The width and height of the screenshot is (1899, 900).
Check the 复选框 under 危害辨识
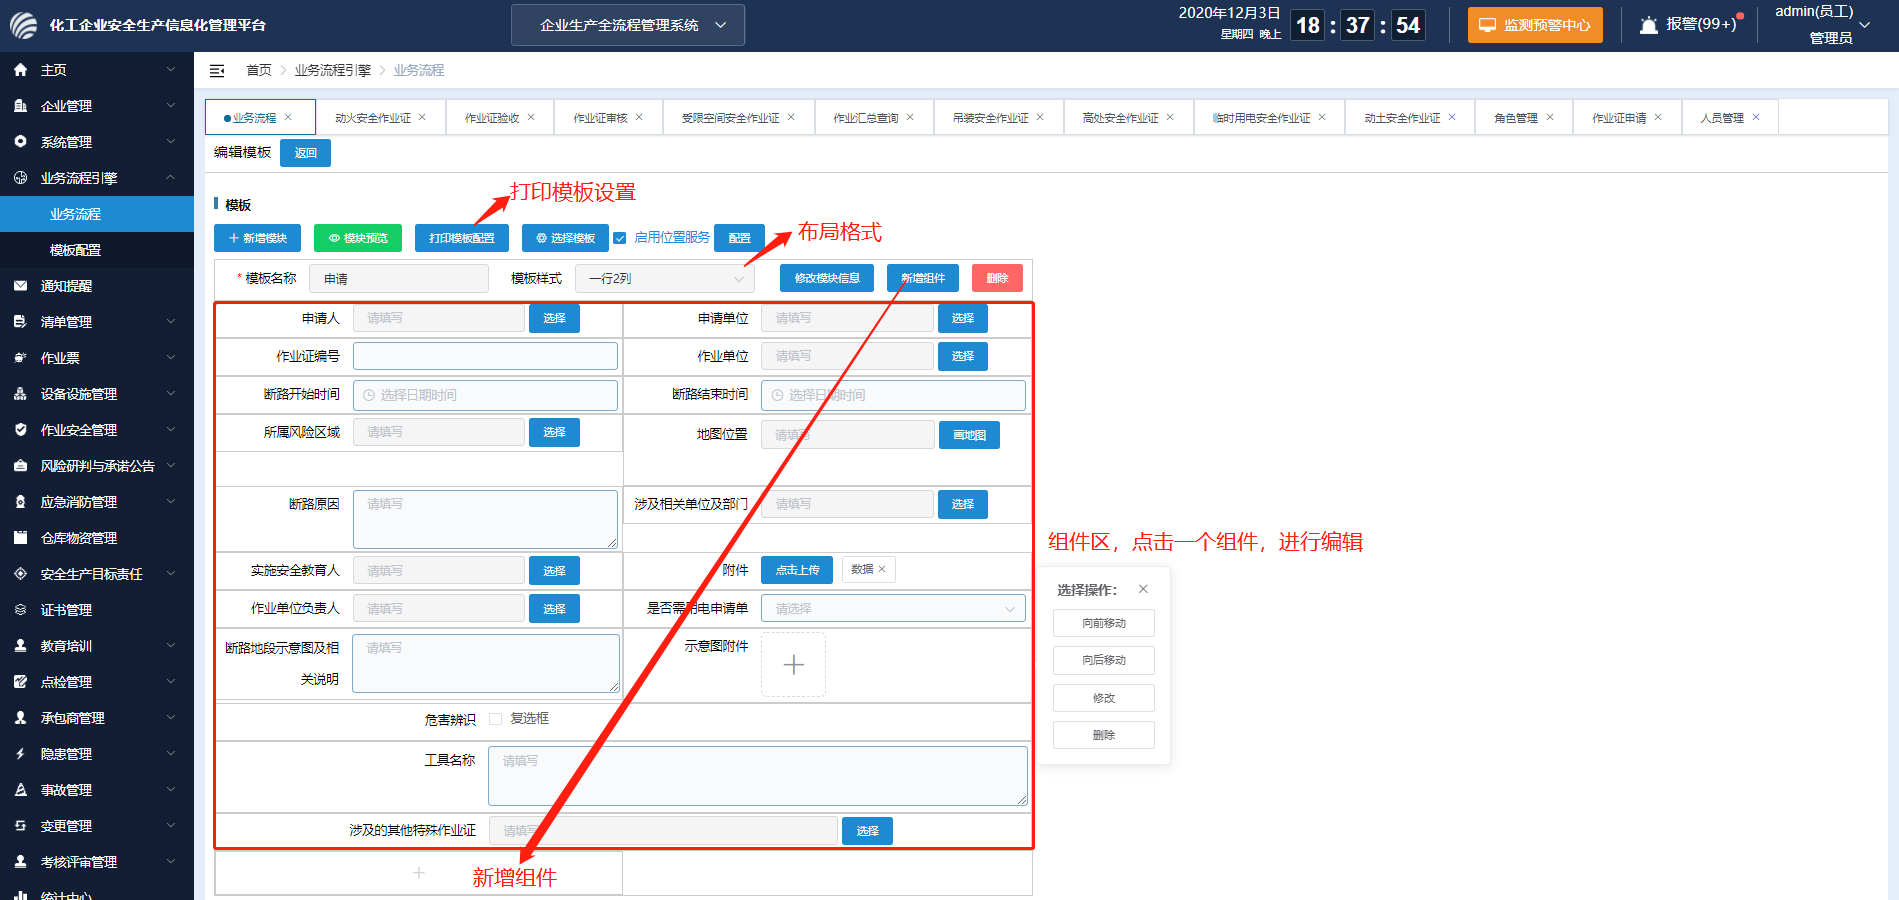tap(495, 719)
